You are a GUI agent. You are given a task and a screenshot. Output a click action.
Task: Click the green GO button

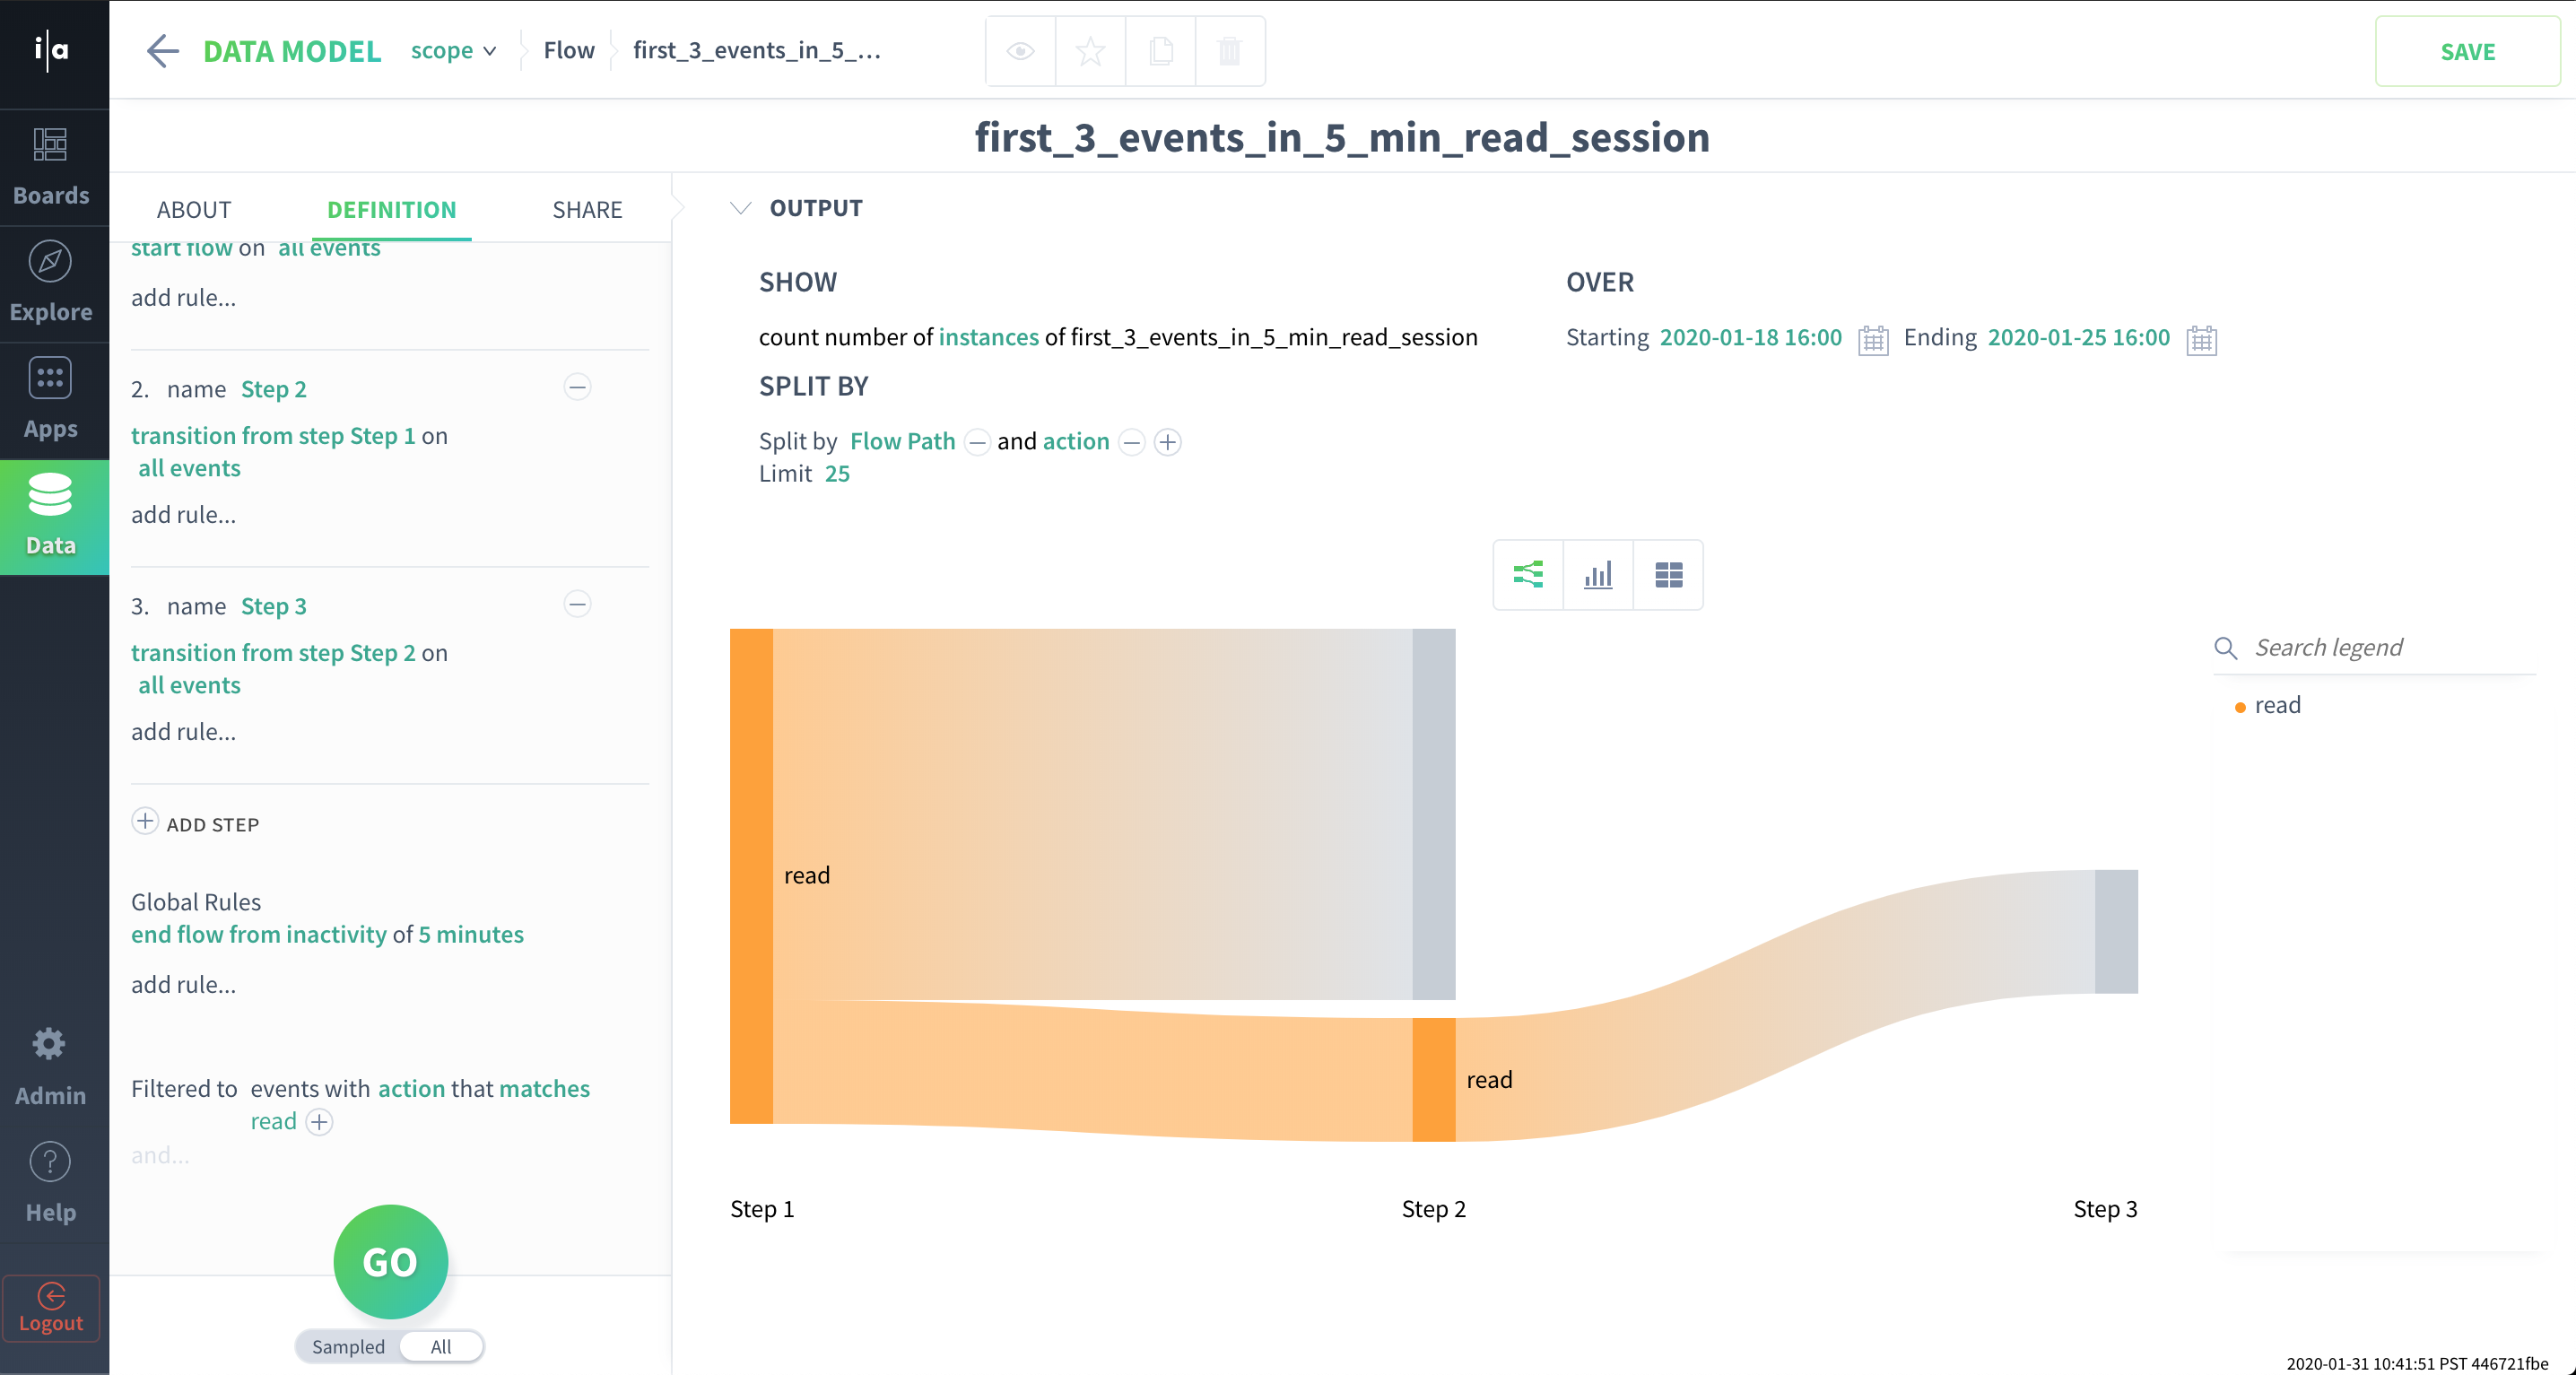coord(390,1261)
